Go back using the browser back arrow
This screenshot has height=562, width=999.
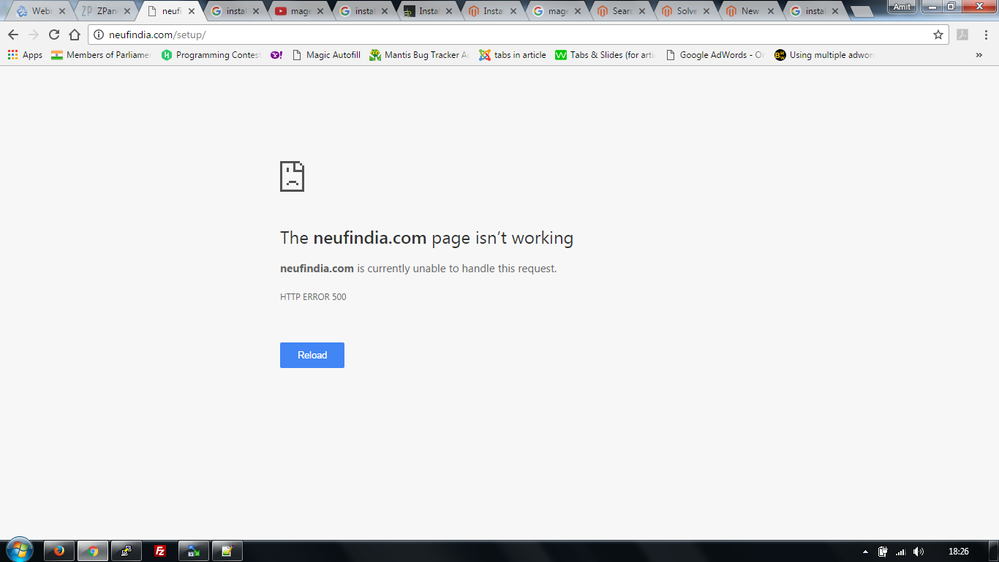pos(13,35)
